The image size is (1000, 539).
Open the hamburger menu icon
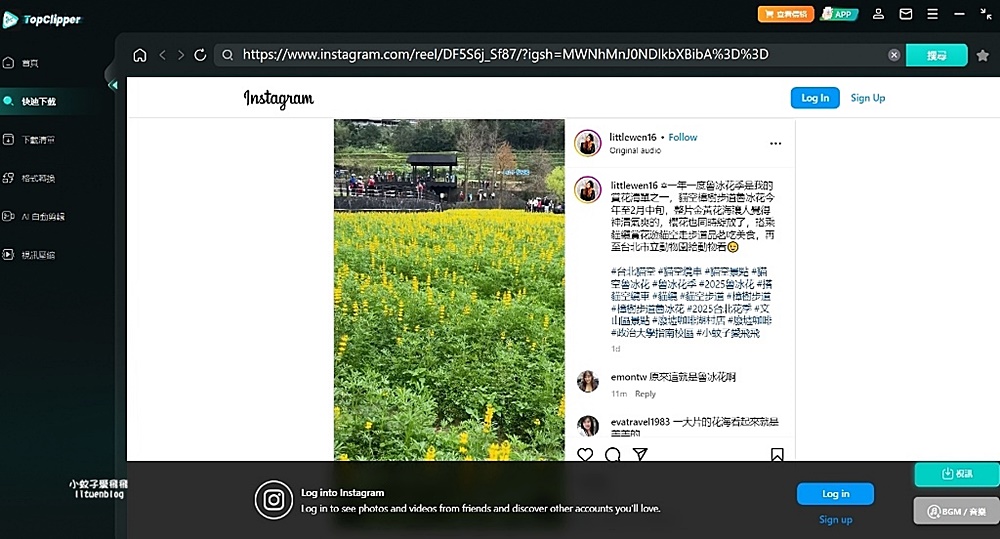click(932, 14)
